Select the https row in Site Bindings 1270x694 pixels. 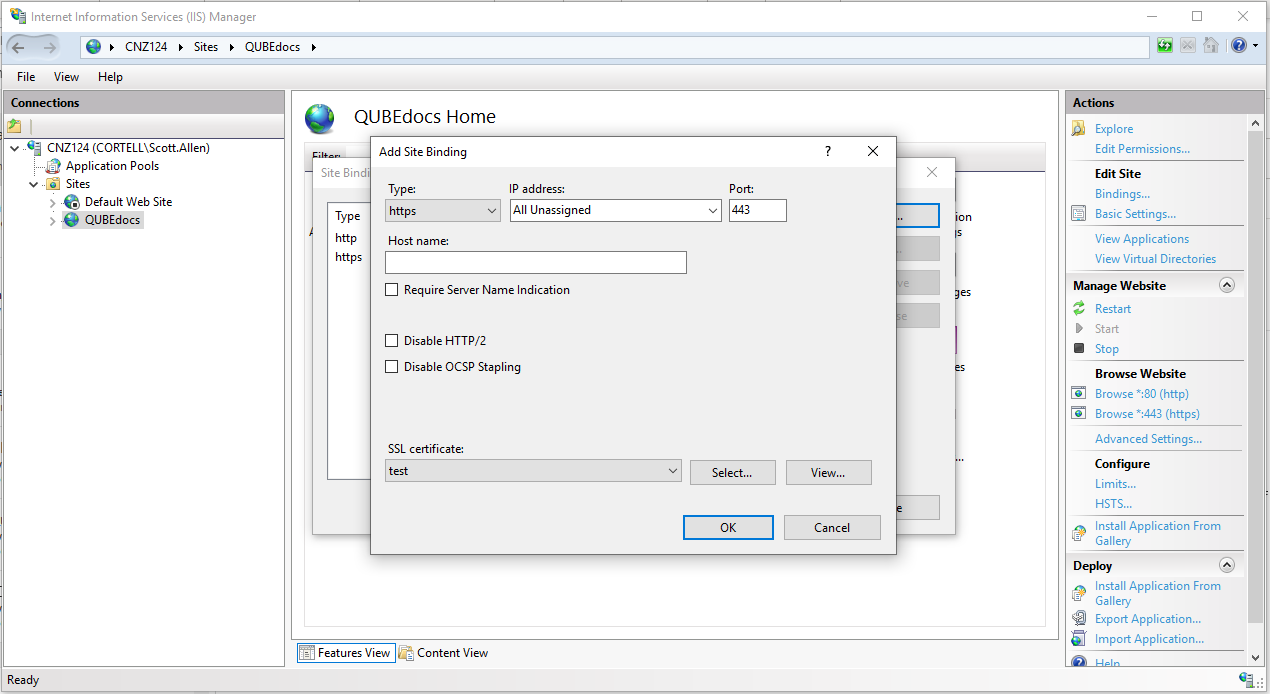[349, 257]
